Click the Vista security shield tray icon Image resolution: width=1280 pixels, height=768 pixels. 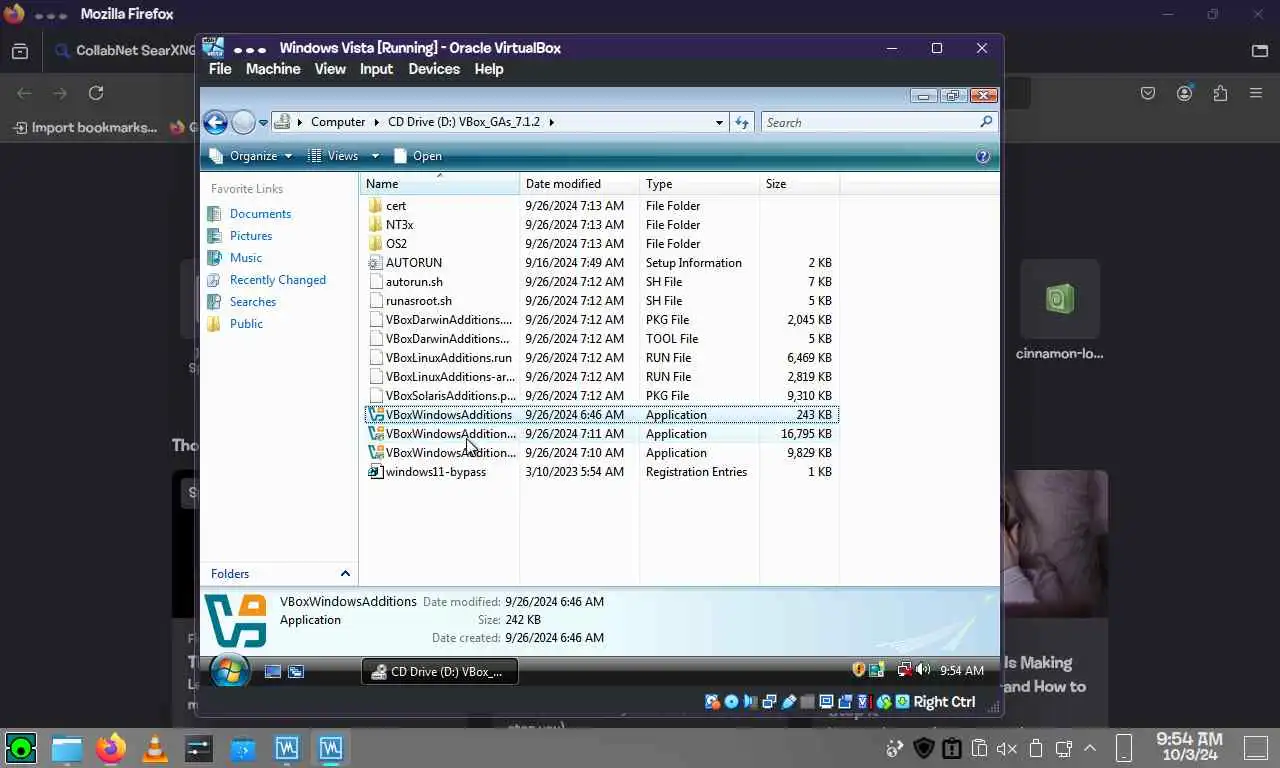click(x=858, y=670)
